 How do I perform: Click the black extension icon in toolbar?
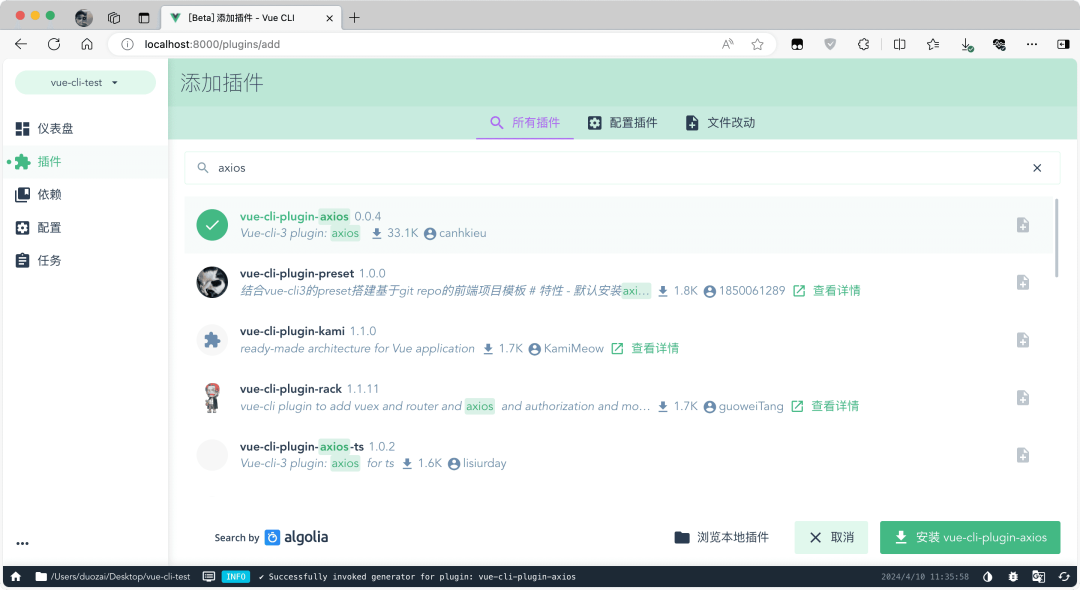(797, 44)
